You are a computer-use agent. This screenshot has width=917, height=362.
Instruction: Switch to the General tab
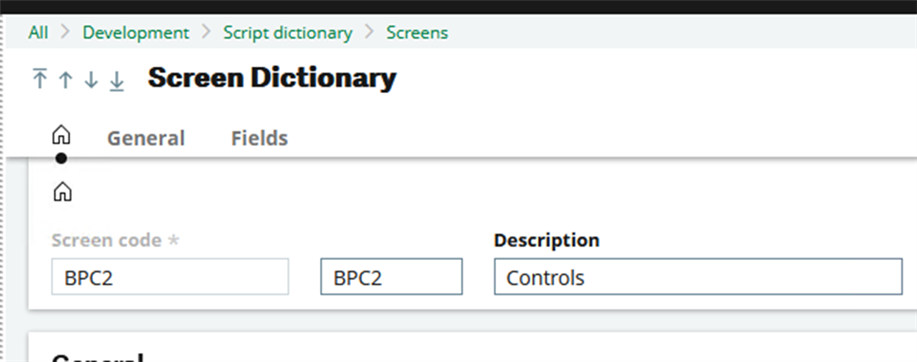pyautogui.click(x=146, y=139)
